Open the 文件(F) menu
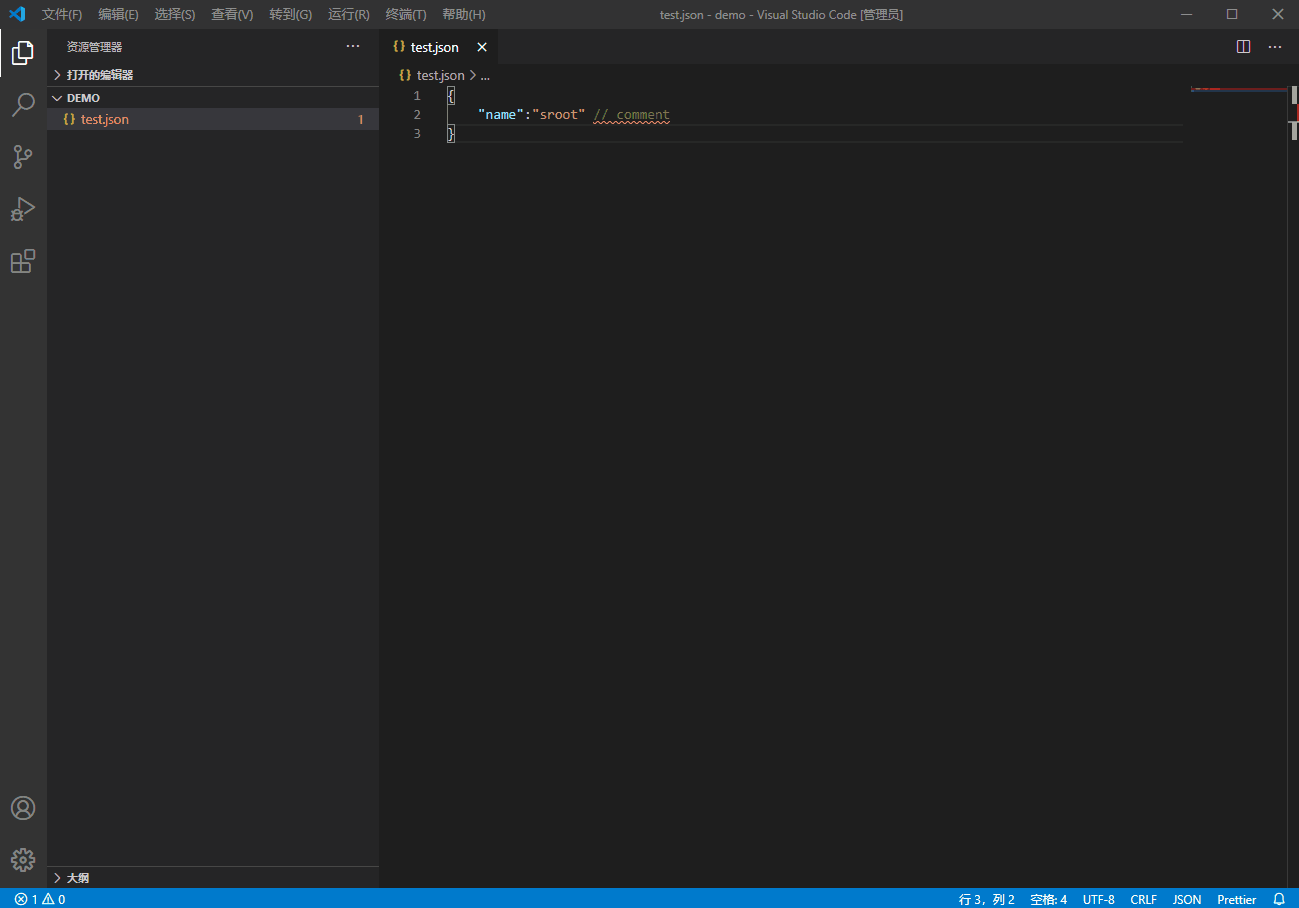This screenshot has width=1299, height=908. click(62, 14)
